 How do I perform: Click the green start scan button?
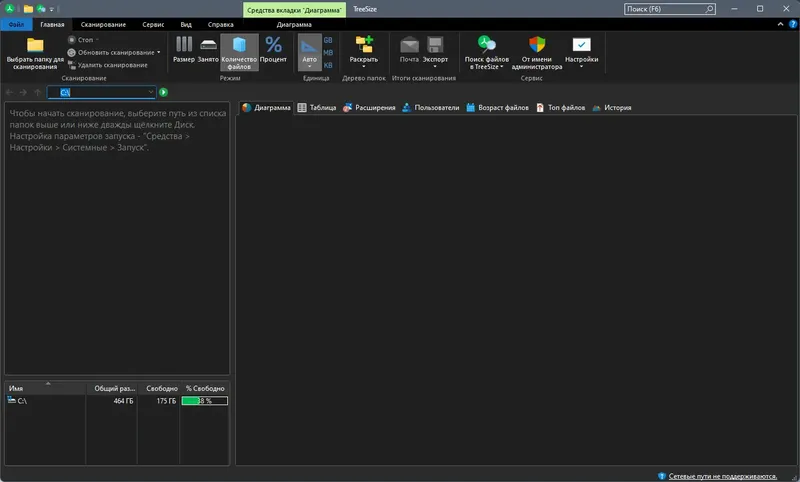163,92
